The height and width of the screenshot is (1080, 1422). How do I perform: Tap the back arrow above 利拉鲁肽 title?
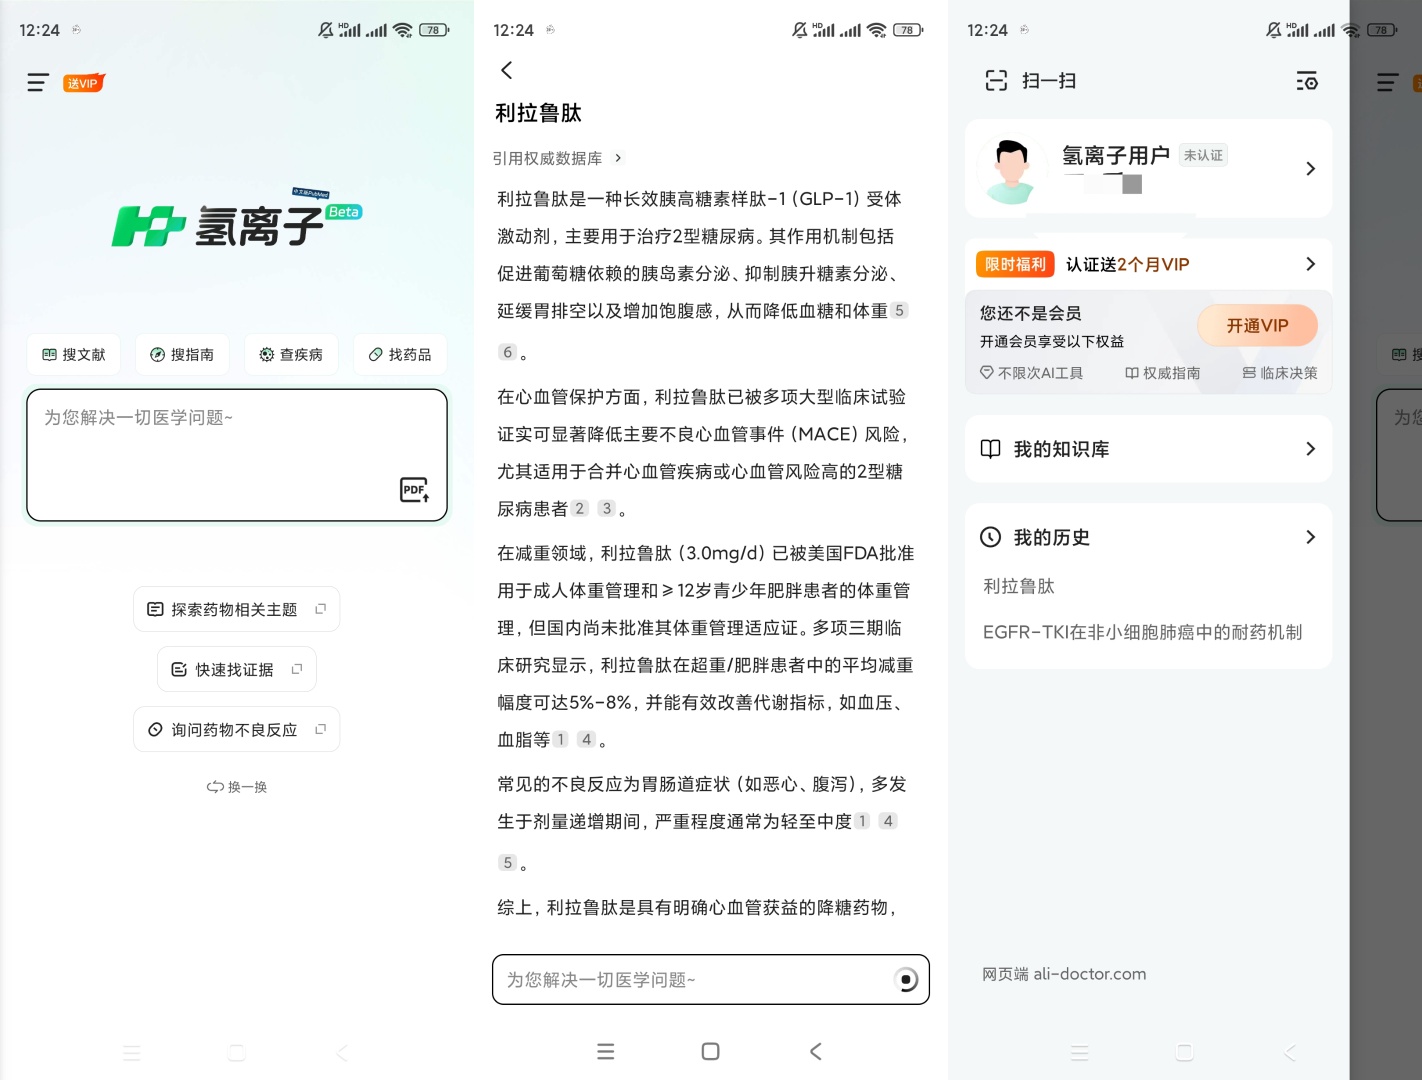coord(507,70)
